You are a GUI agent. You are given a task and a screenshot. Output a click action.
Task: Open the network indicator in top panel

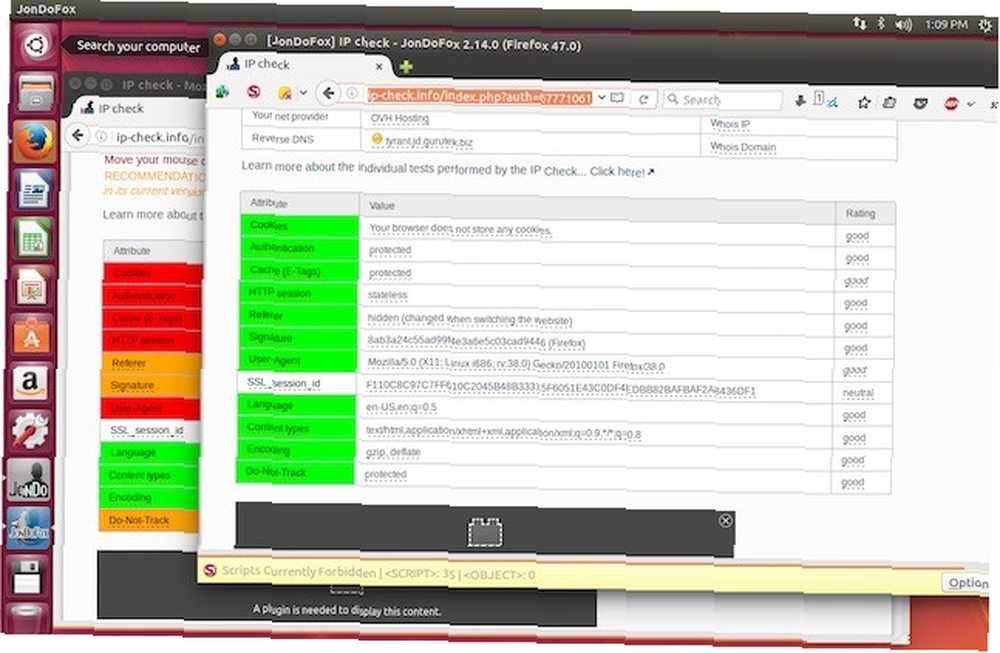[860, 24]
